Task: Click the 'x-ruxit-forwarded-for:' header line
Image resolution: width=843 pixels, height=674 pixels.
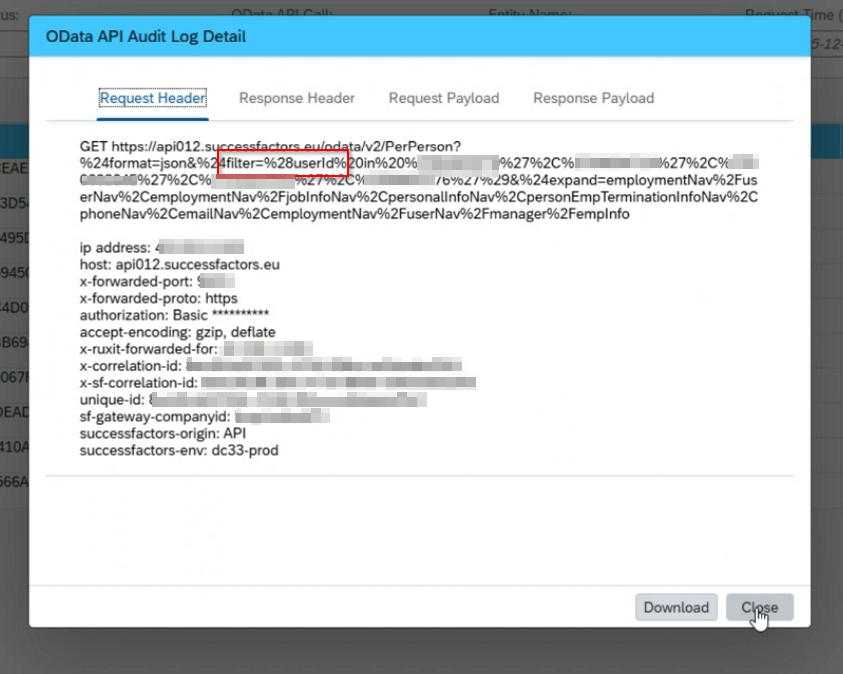Action: 196,349
